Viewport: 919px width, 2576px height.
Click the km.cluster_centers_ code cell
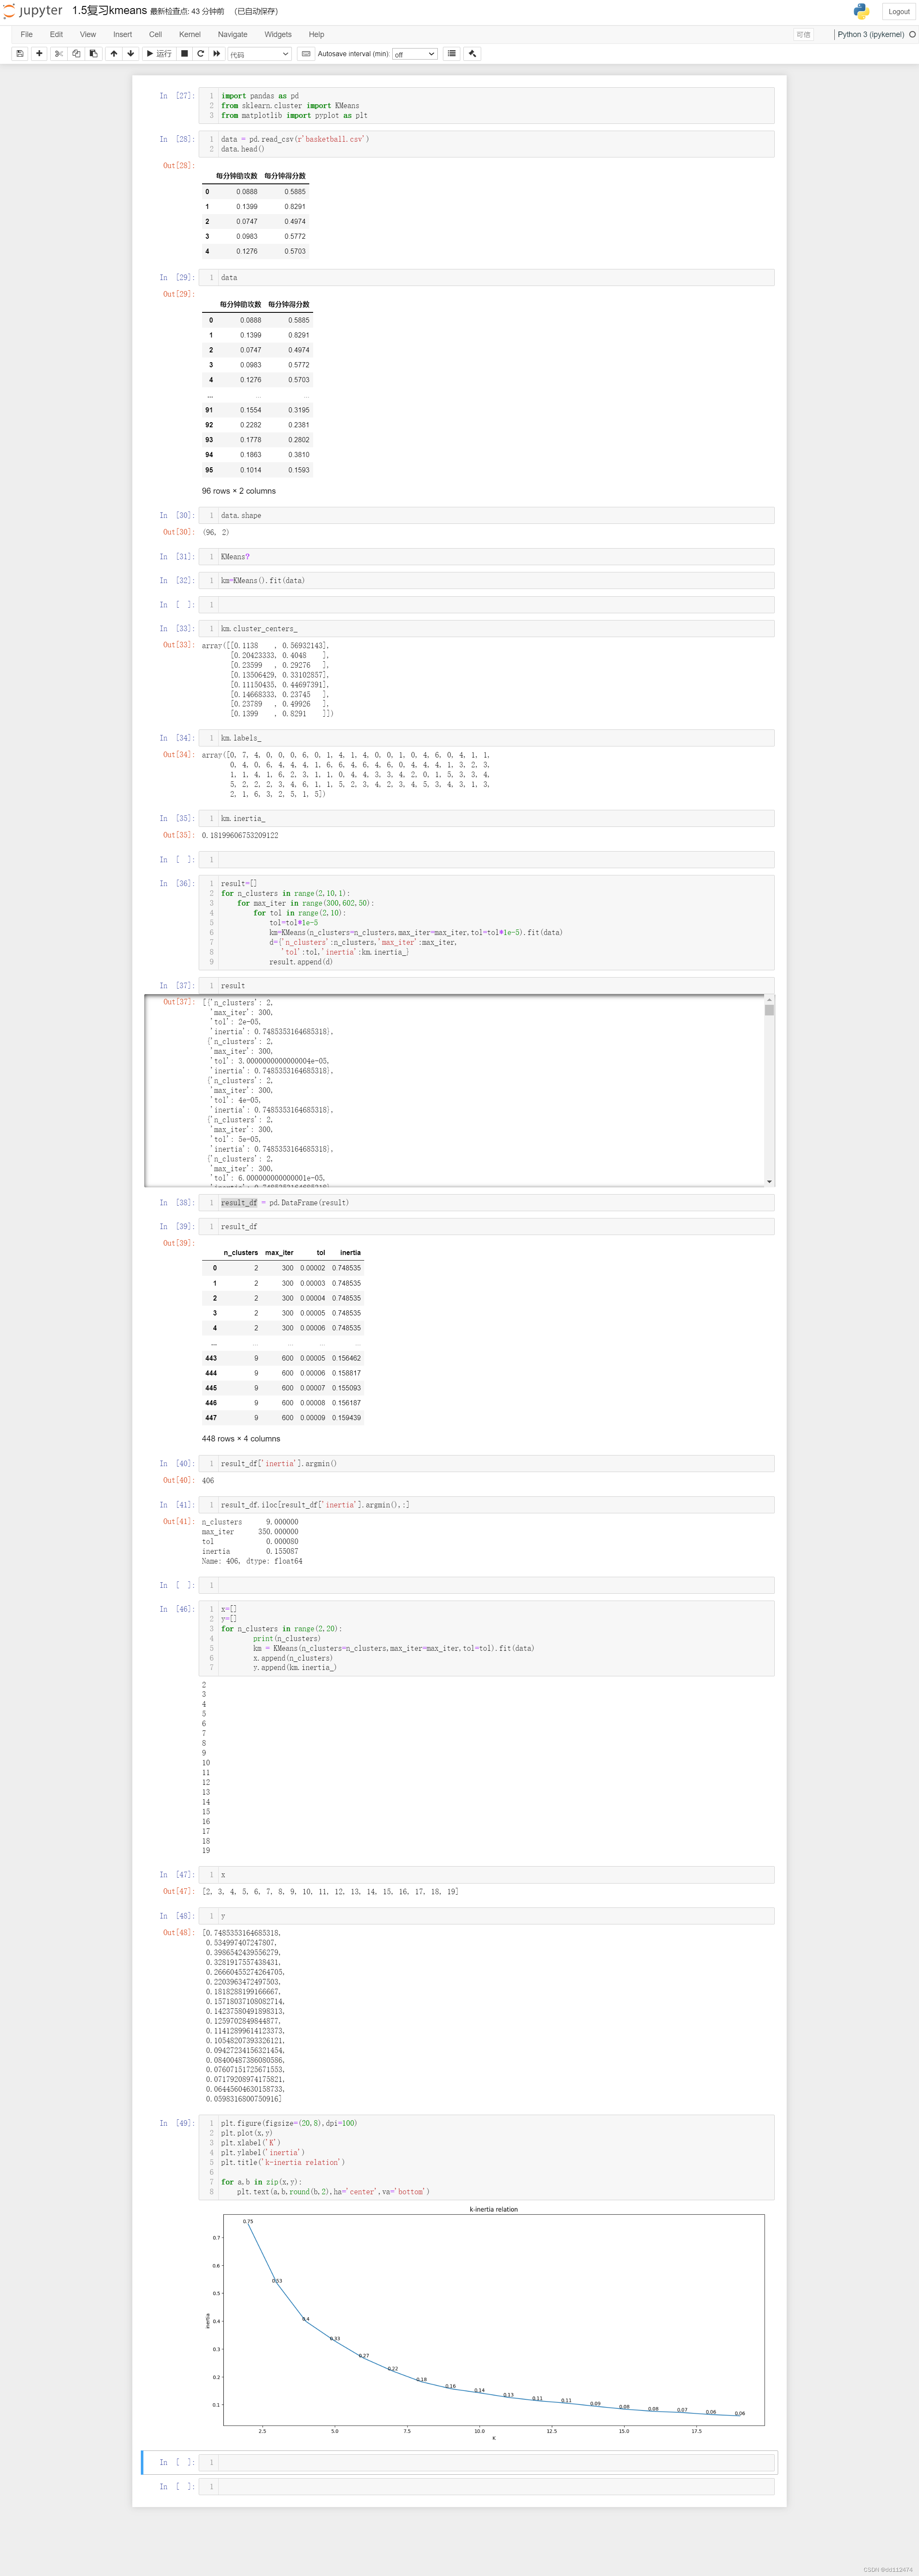click(x=486, y=629)
